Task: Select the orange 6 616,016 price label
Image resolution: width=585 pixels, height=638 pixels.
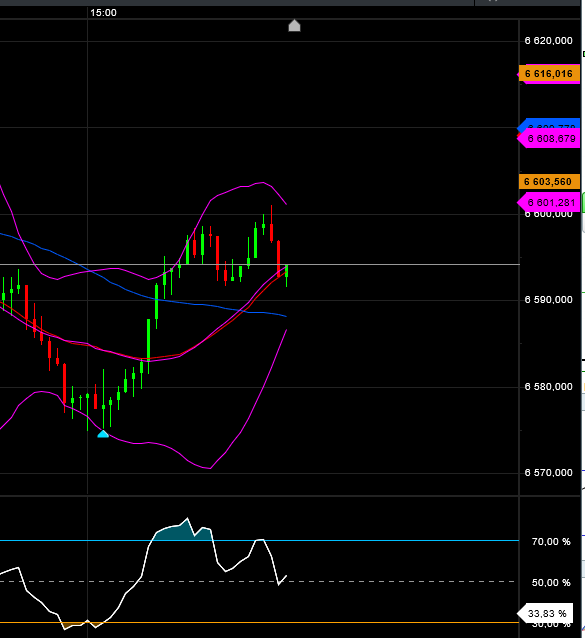Action: coord(549,74)
